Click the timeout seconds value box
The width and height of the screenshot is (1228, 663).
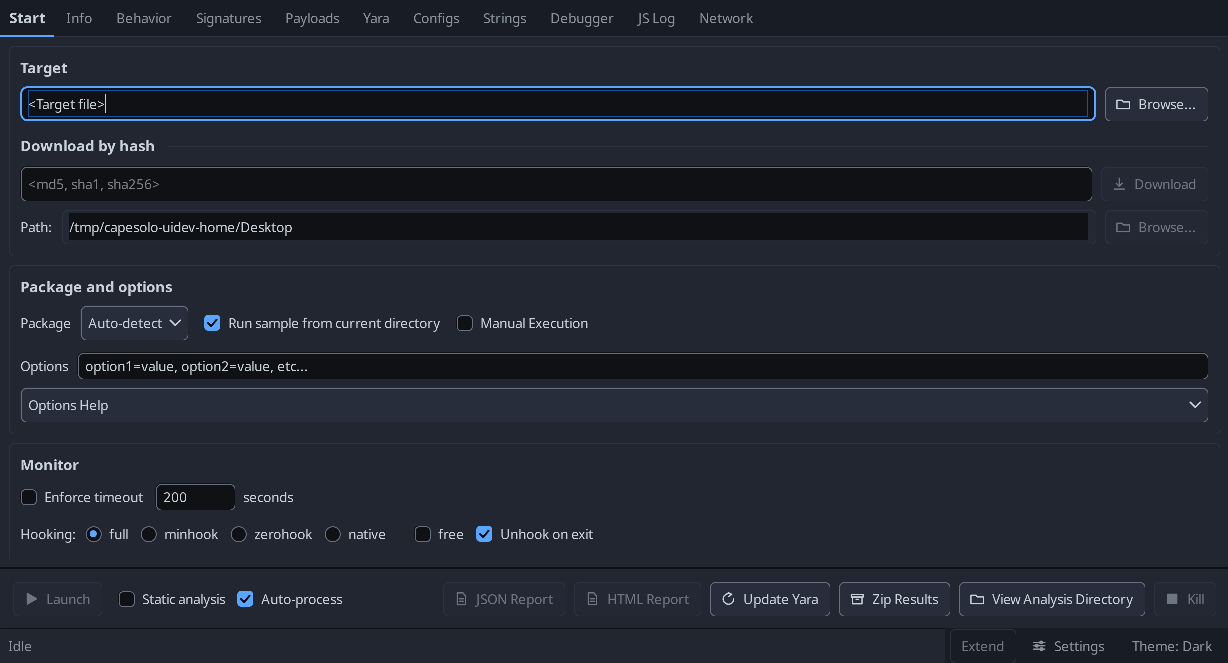196,497
